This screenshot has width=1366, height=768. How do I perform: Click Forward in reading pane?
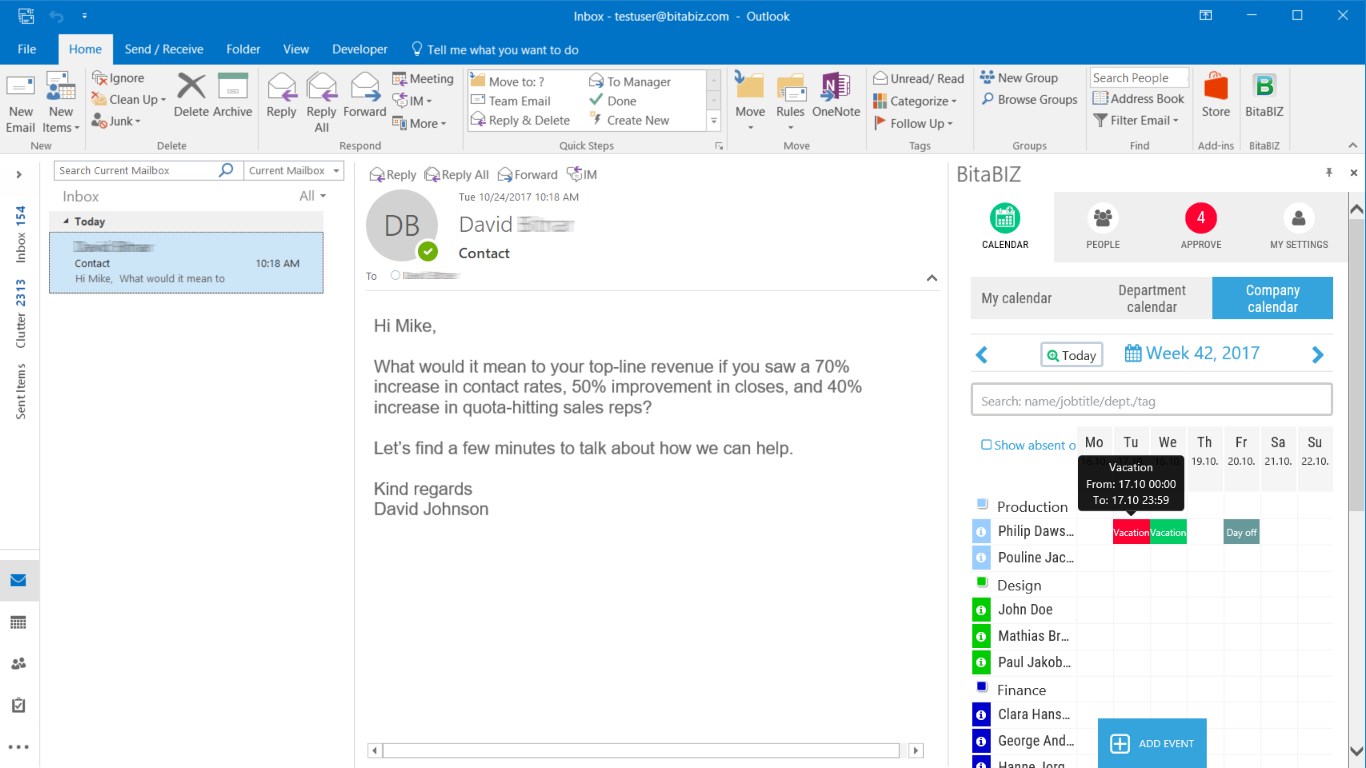tap(527, 175)
